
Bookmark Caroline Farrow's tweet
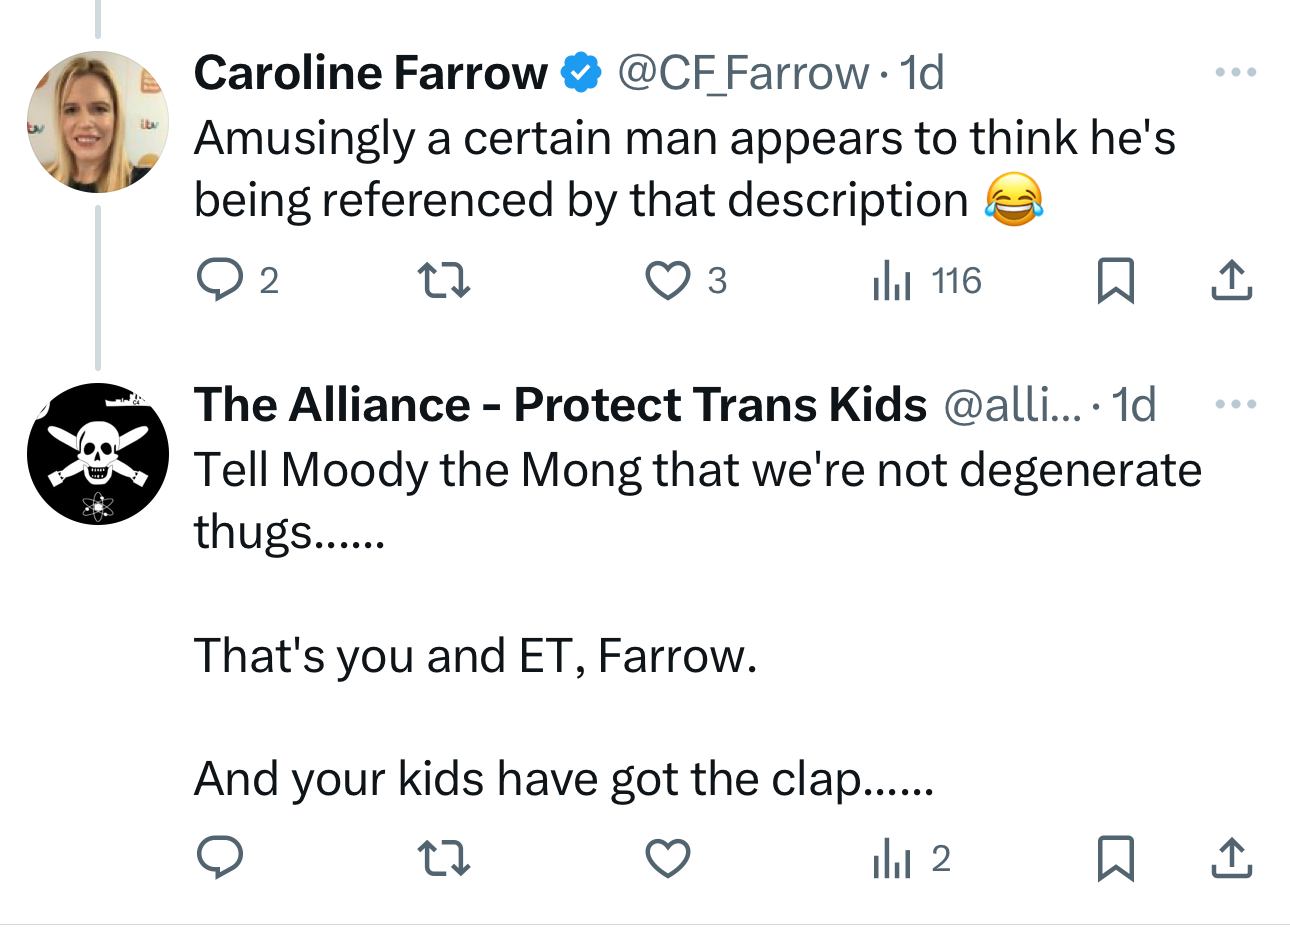1115,280
